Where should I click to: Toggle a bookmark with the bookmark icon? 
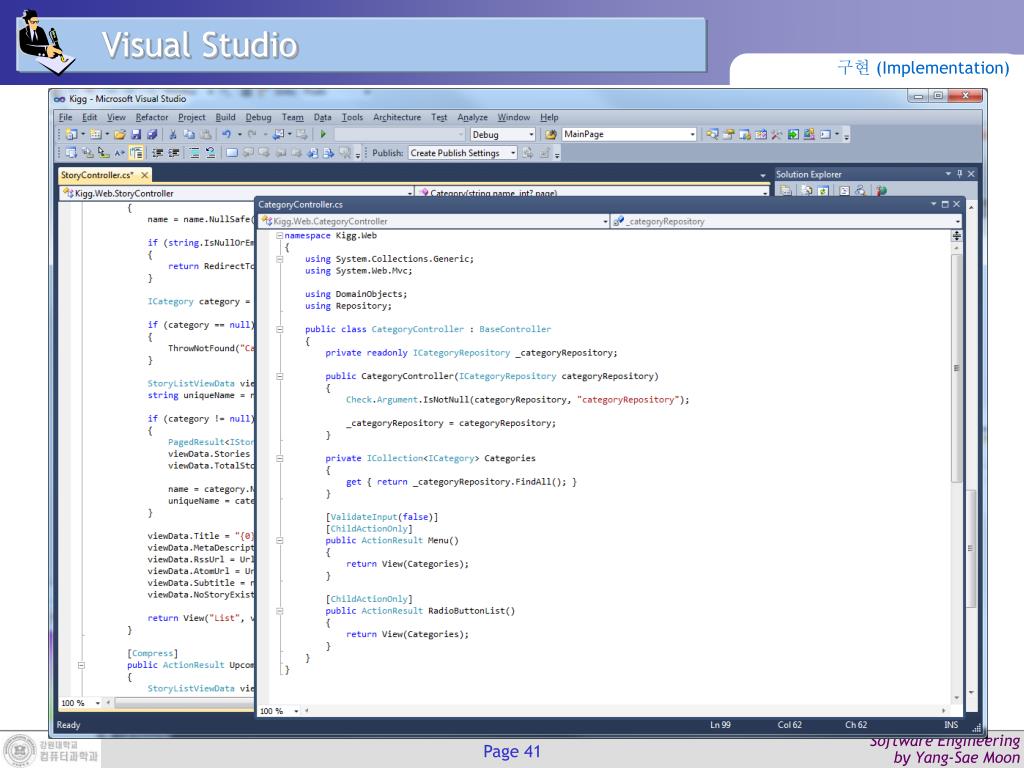(x=232, y=153)
